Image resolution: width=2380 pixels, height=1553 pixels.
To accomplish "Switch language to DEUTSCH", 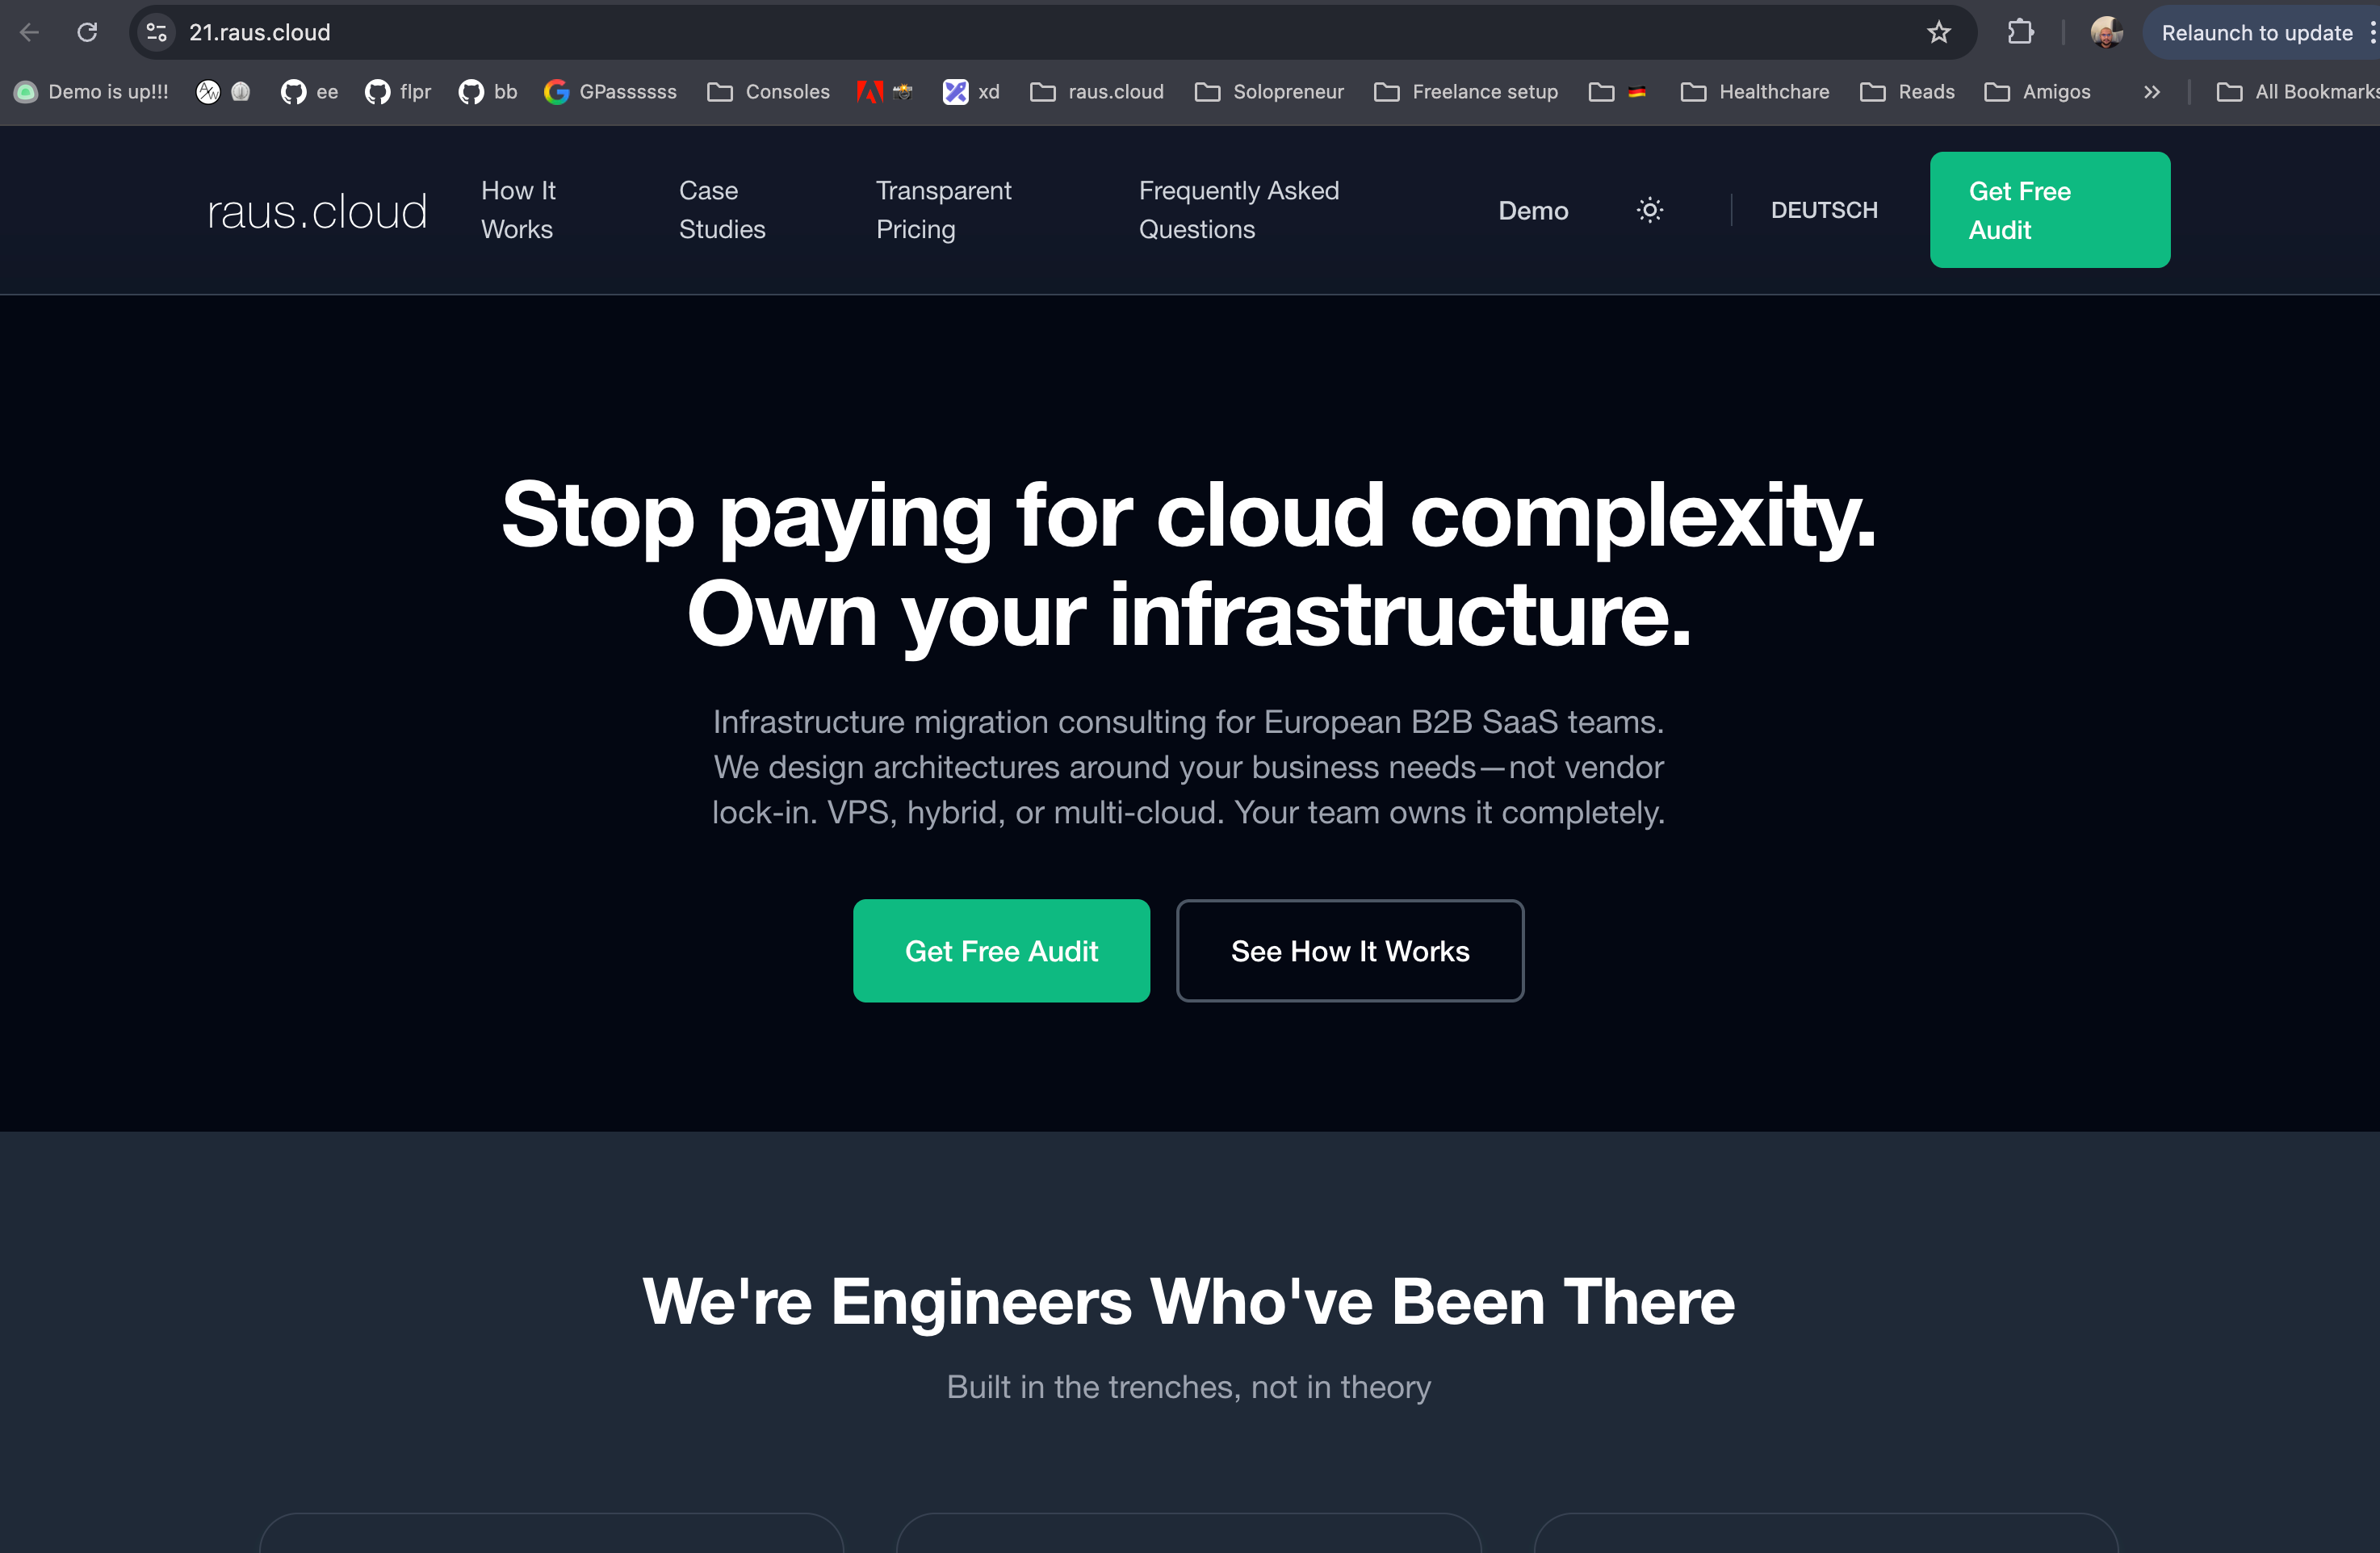I will click(1824, 210).
